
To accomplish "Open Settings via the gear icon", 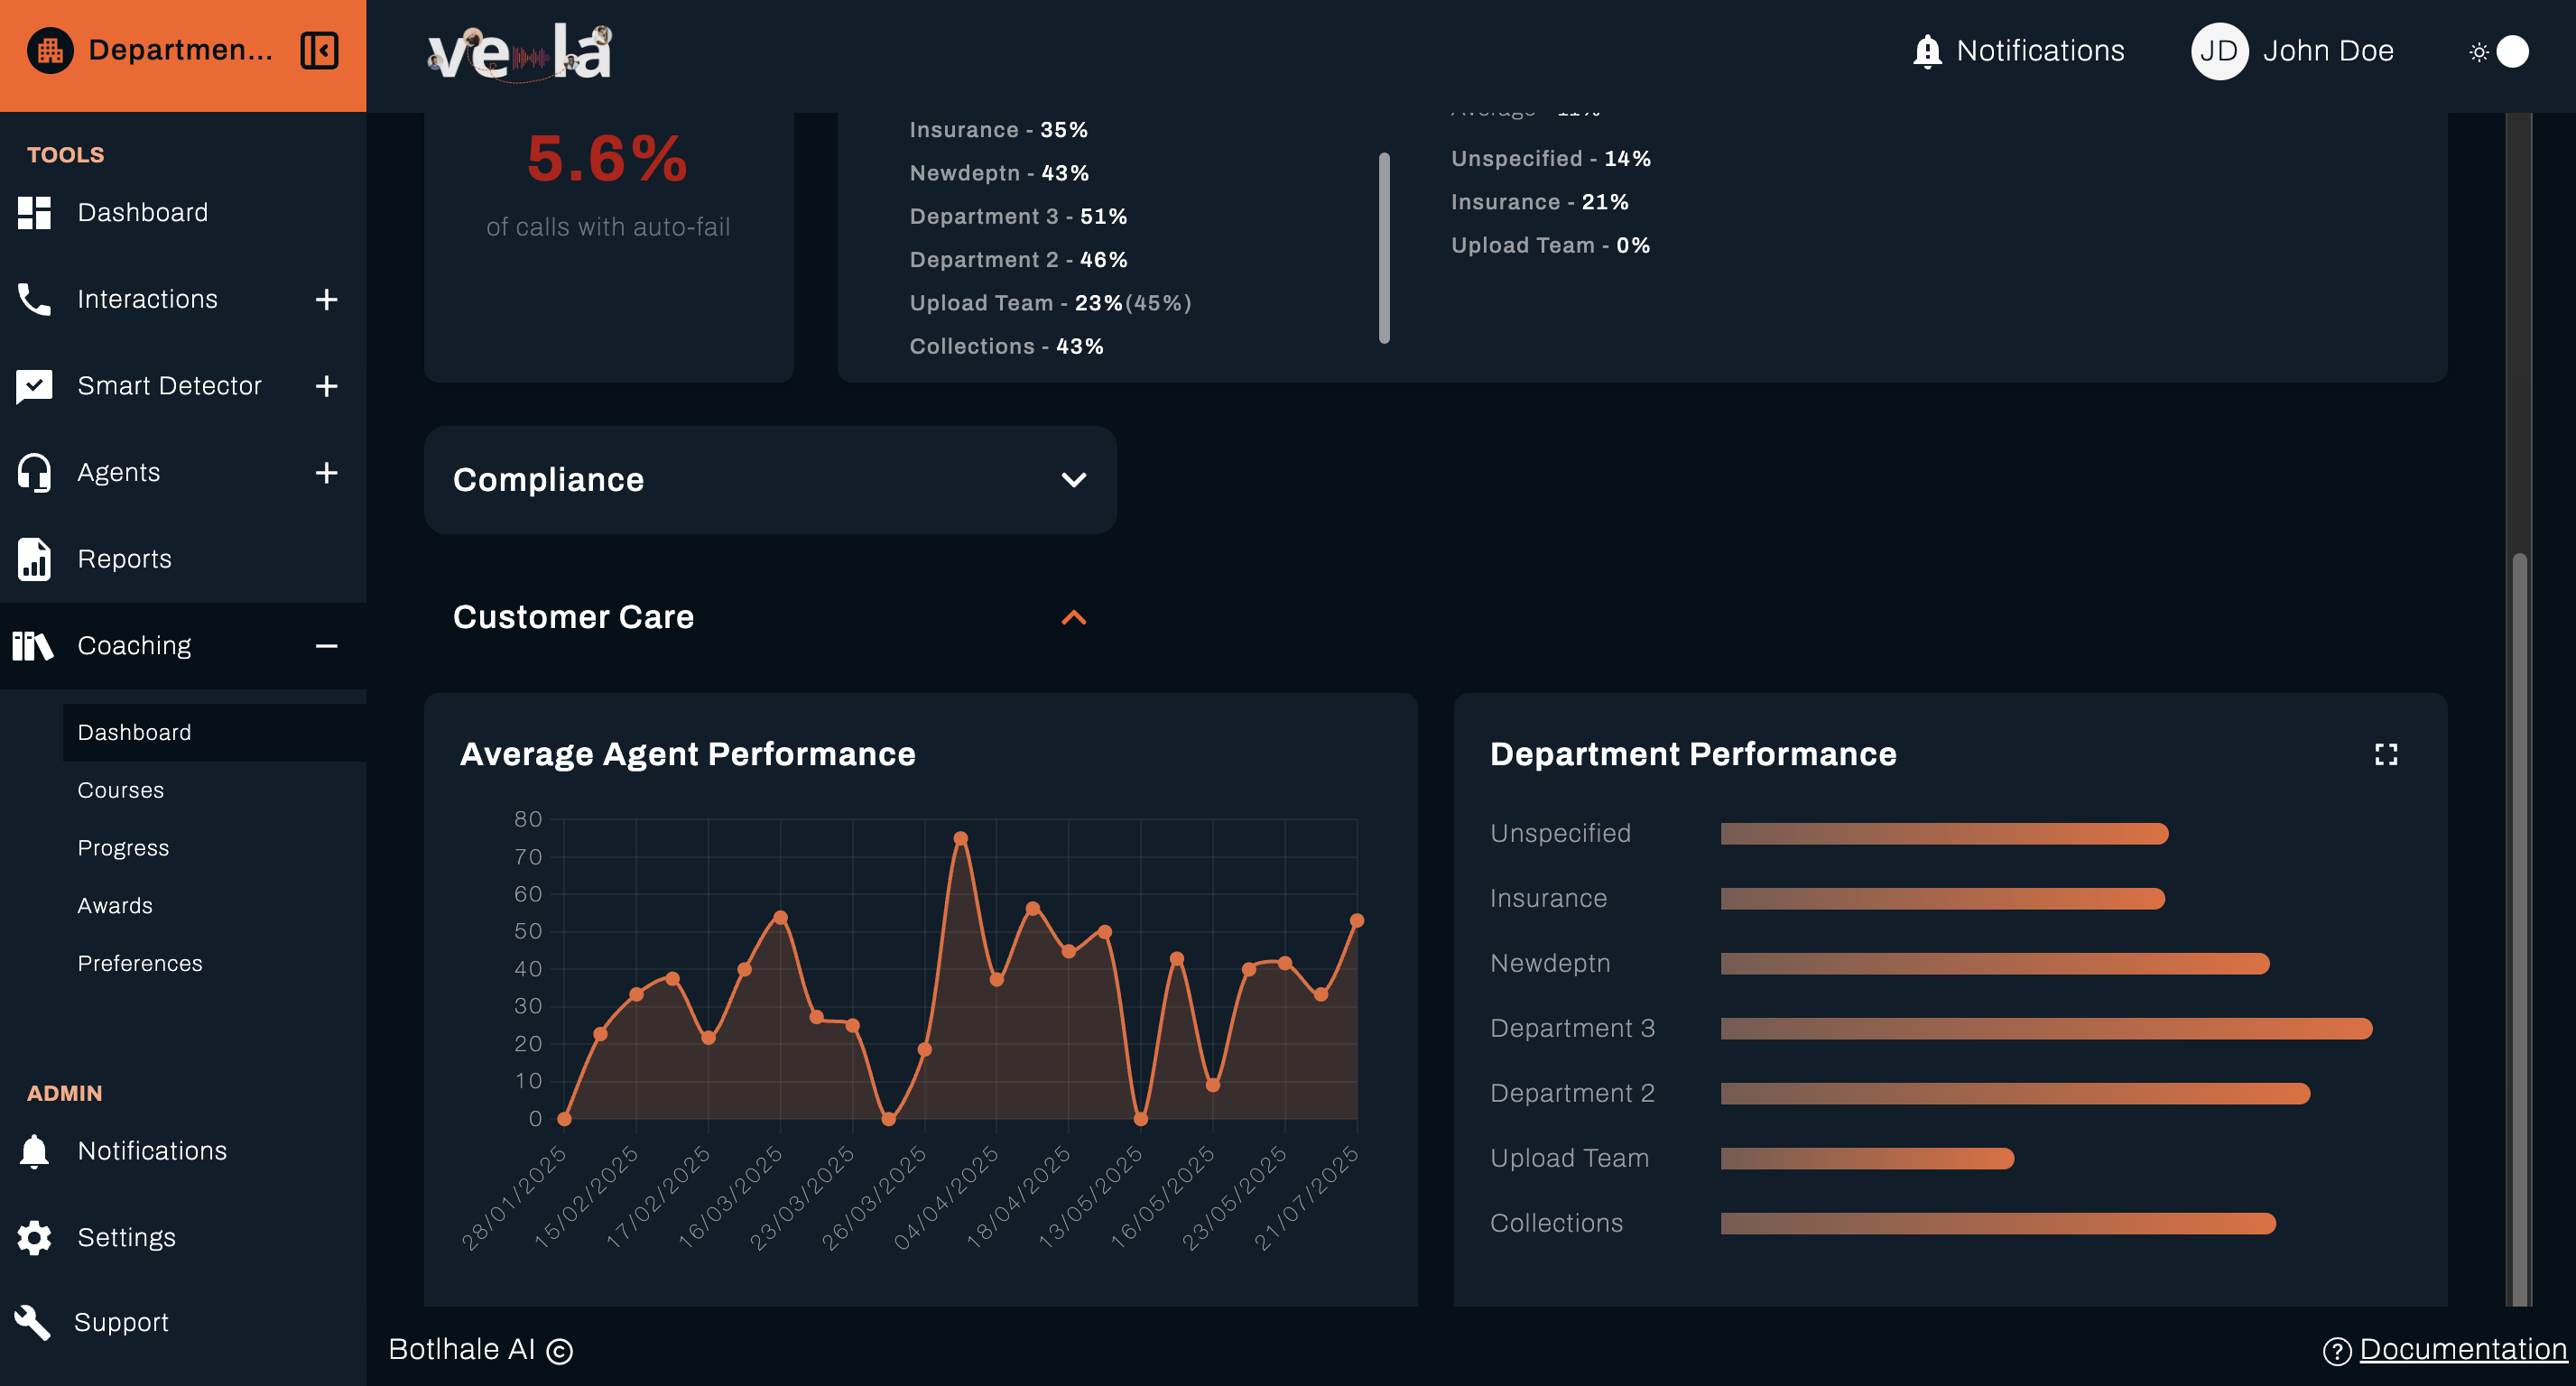I will tap(33, 1237).
